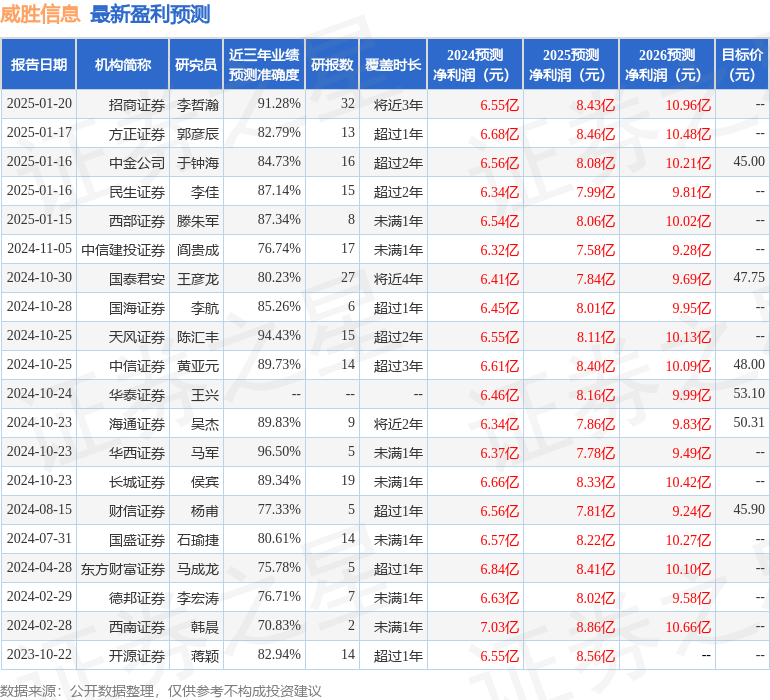The image size is (770, 700).
Task: Click 2026 profit forecast 10.96亿
Action: [688, 105]
